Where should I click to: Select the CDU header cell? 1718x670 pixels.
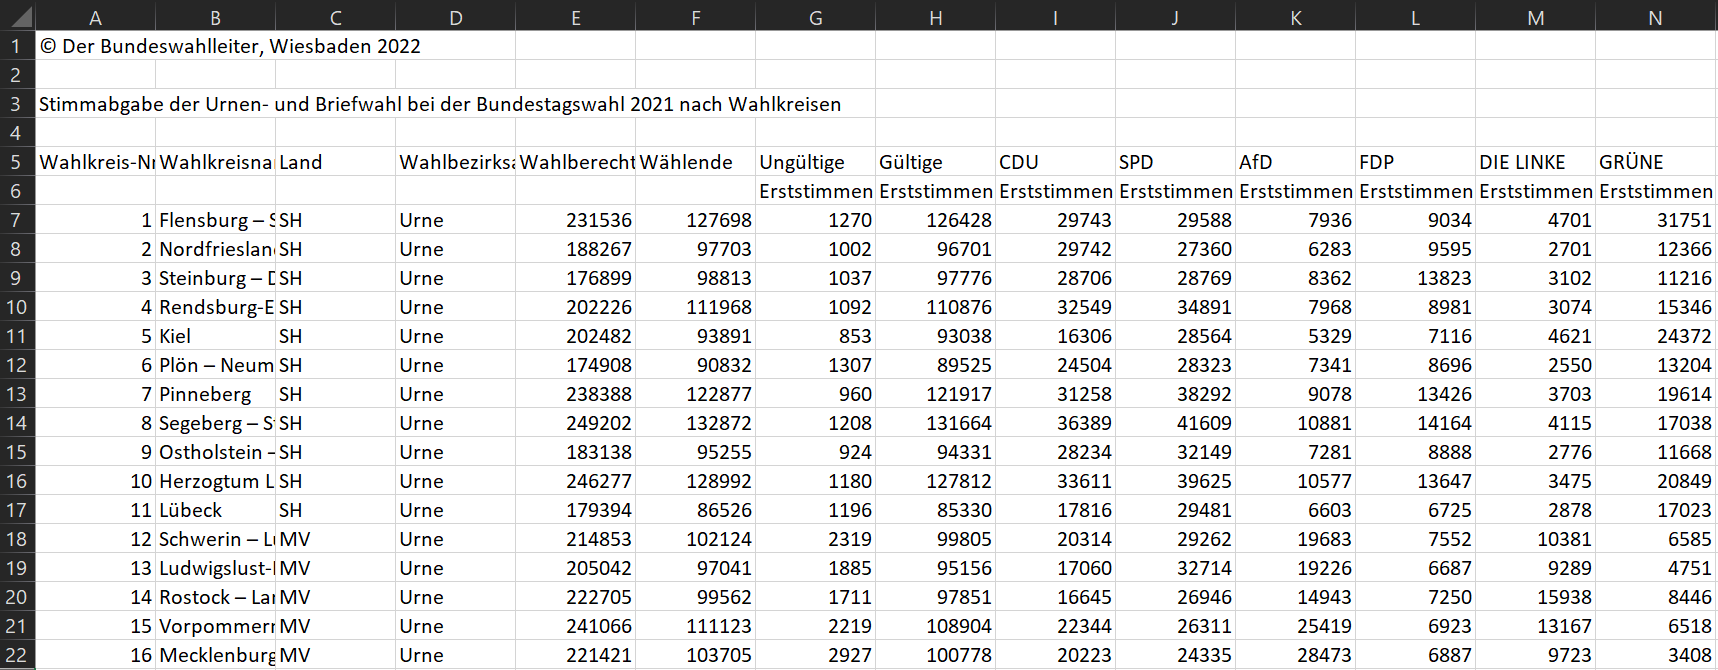pyautogui.click(x=1055, y=162)
